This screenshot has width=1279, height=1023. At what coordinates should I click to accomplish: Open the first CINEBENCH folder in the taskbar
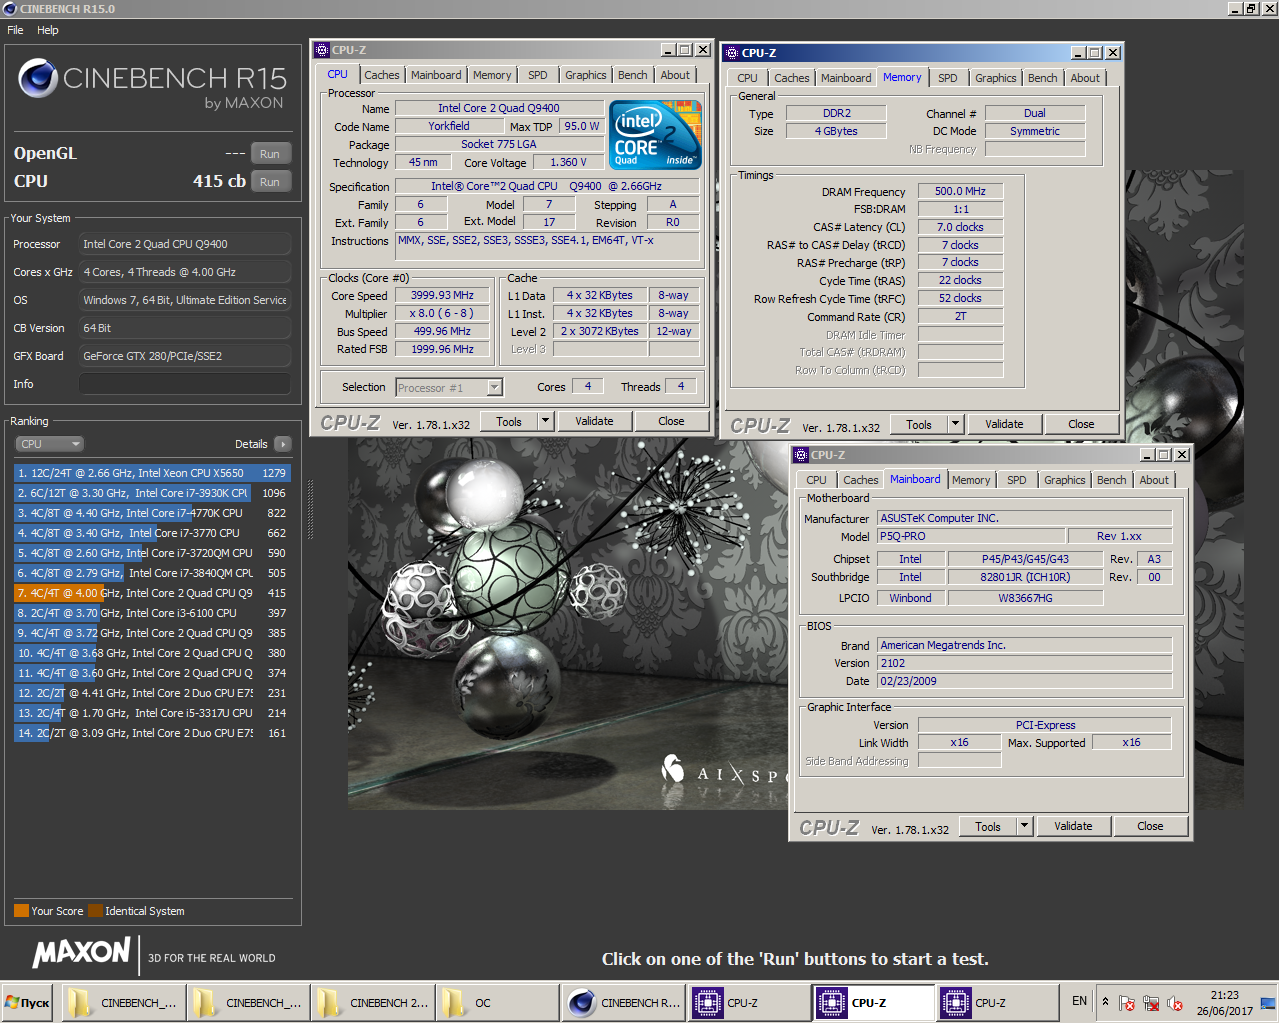(124, 1002)
